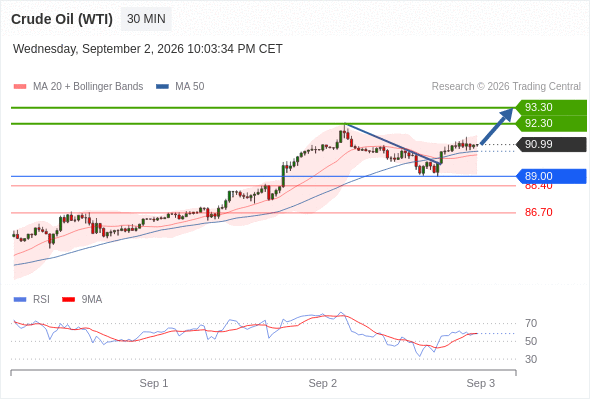Click the red 9MA legend swatch
Viewport: 590px width, 400px height.
coord(68,300)
